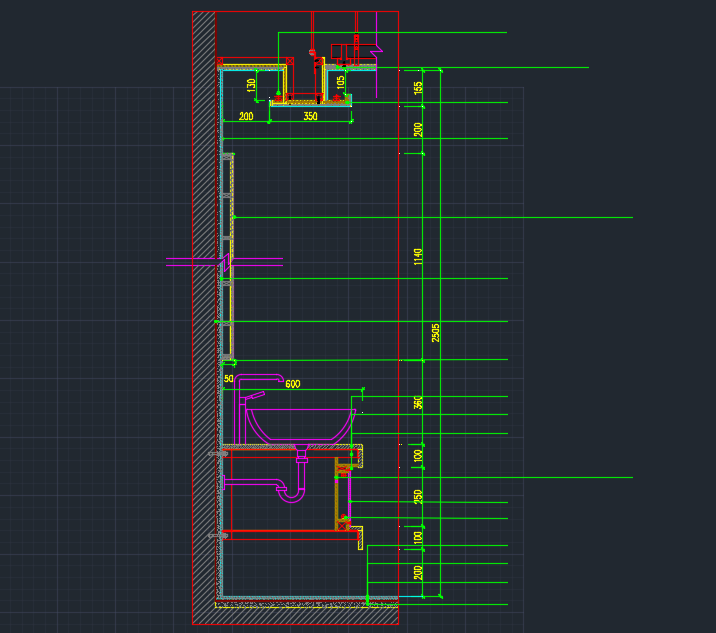The image size is (716, 633).
Task: Select the 600 countertop width dimension
Action: (293, 384)
